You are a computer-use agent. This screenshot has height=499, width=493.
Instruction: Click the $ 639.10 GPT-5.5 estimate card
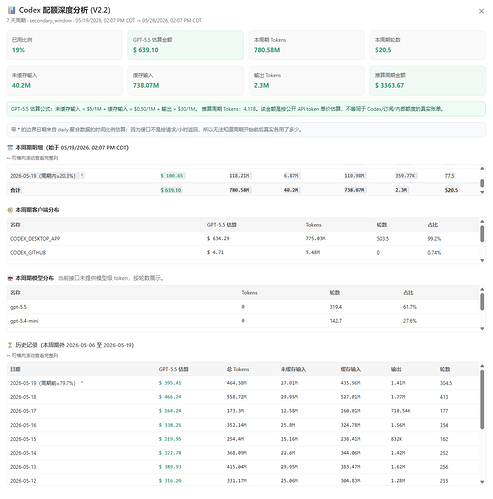coord(185,45)
